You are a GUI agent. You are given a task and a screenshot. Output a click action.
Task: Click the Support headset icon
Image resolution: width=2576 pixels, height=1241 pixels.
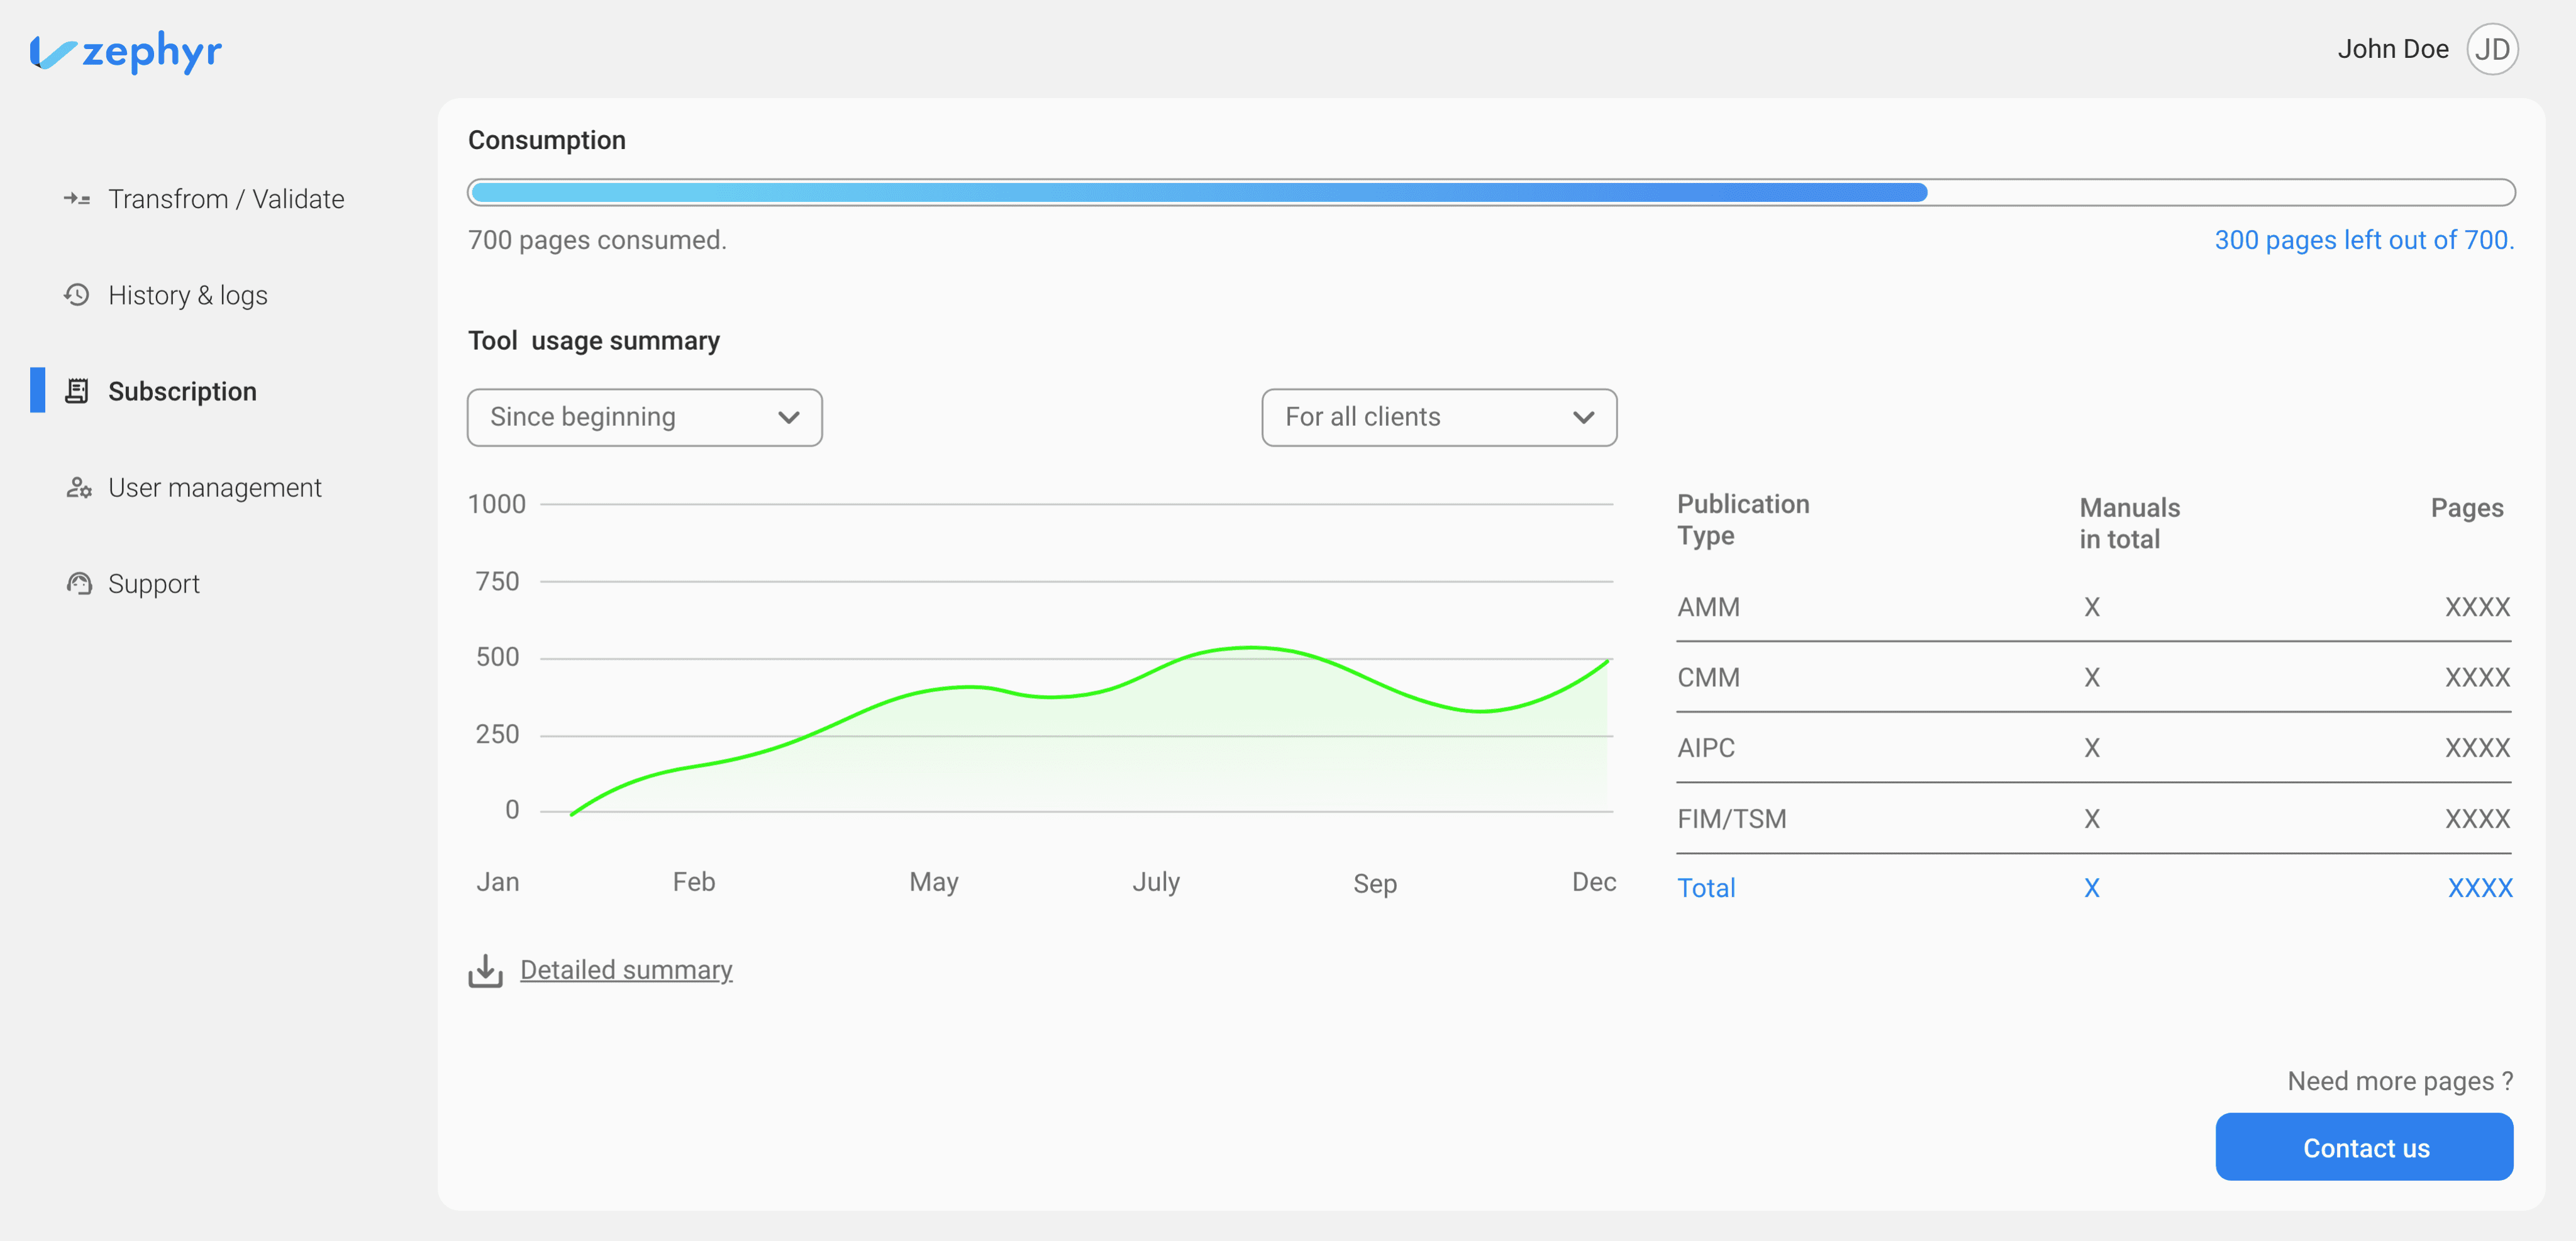(79, 584)
